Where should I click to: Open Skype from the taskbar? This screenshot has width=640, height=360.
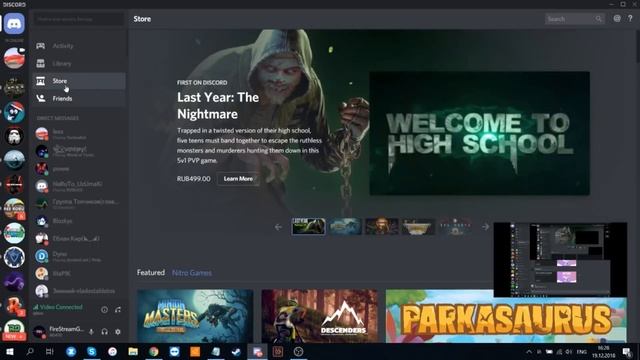pos(91,352)
